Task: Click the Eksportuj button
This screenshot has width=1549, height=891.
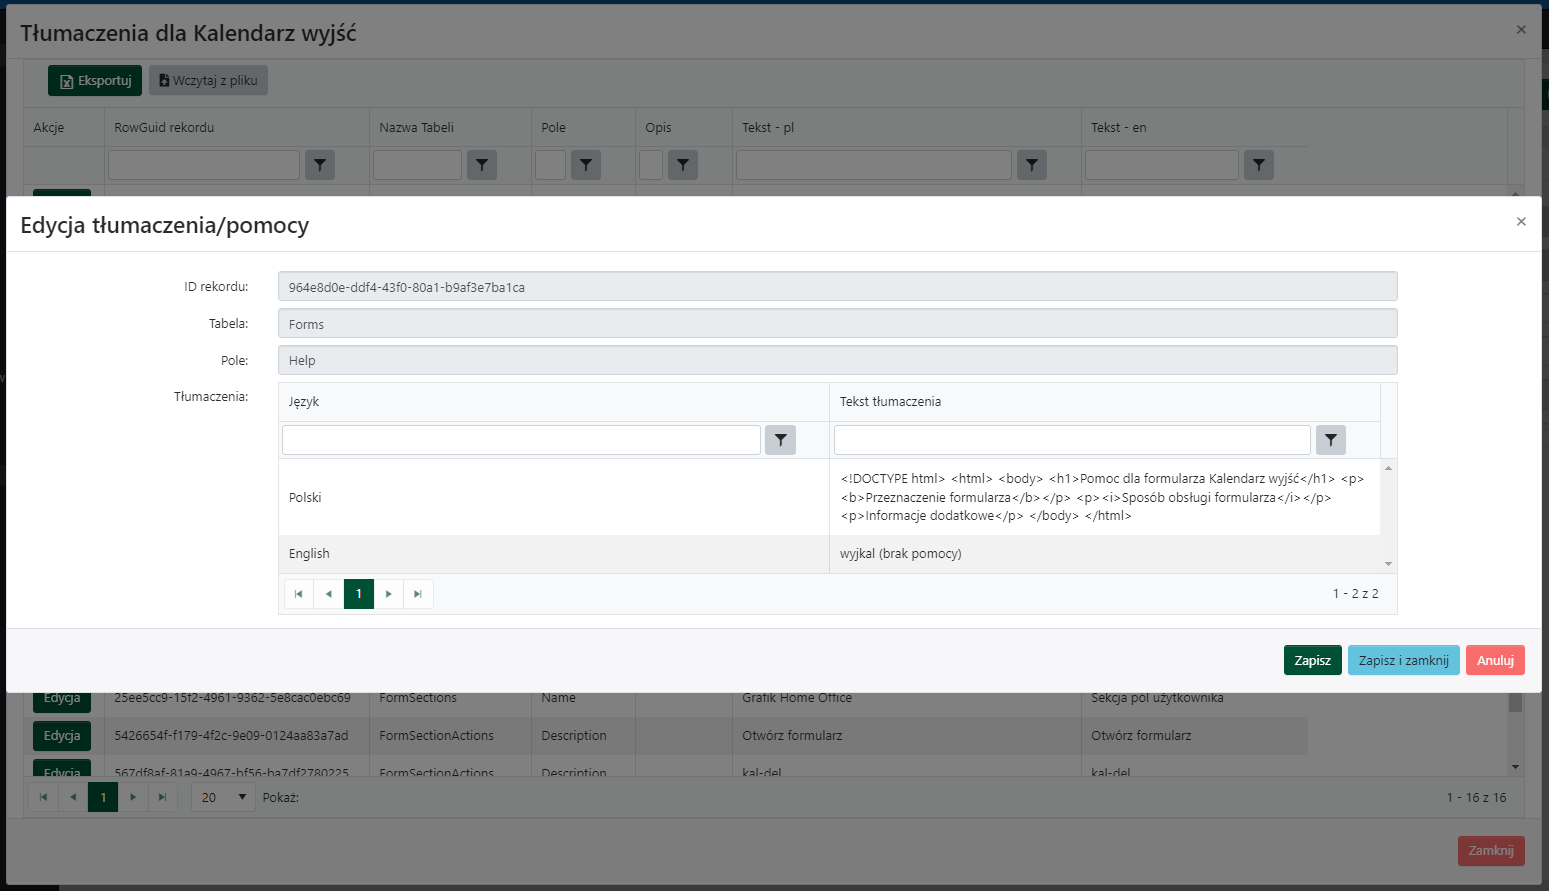Action: tap(95, 81)
